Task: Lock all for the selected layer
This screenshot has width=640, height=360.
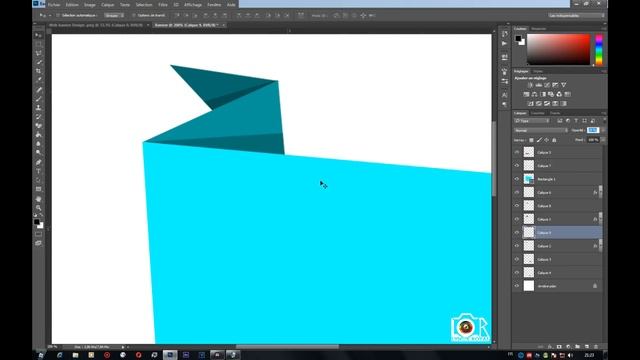Action: (x=554, y=140)
